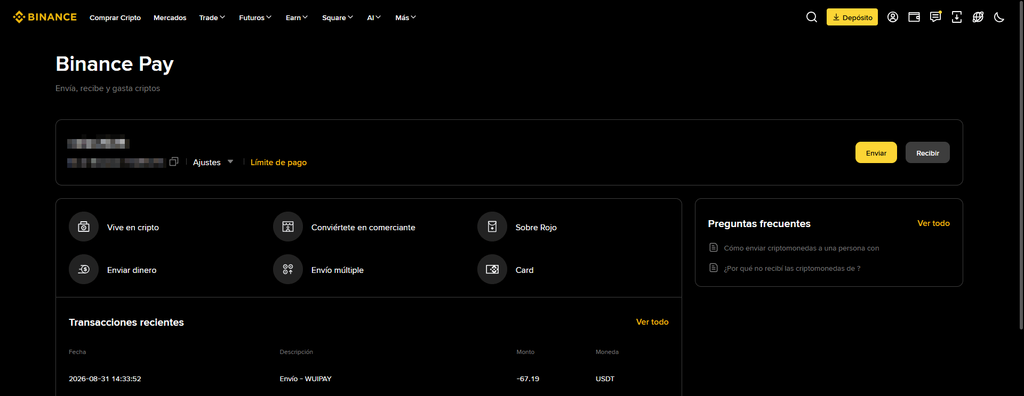Click the Conviértete en comerciante label

pos(363,227)
